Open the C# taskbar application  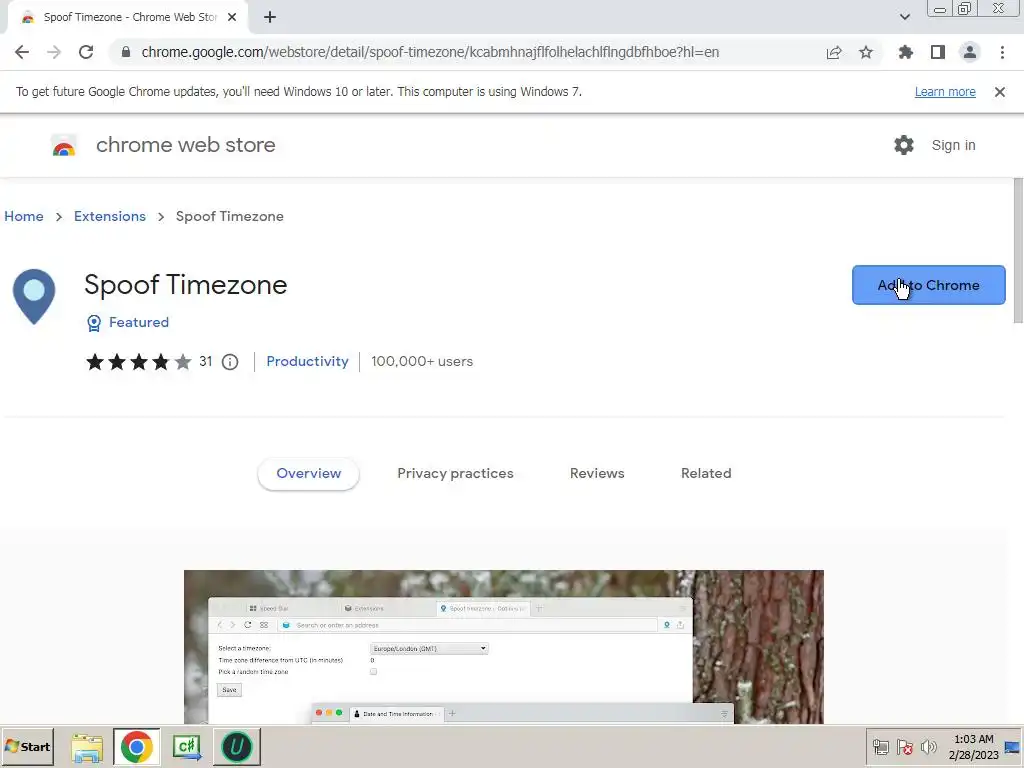click(x=187, y=747)
